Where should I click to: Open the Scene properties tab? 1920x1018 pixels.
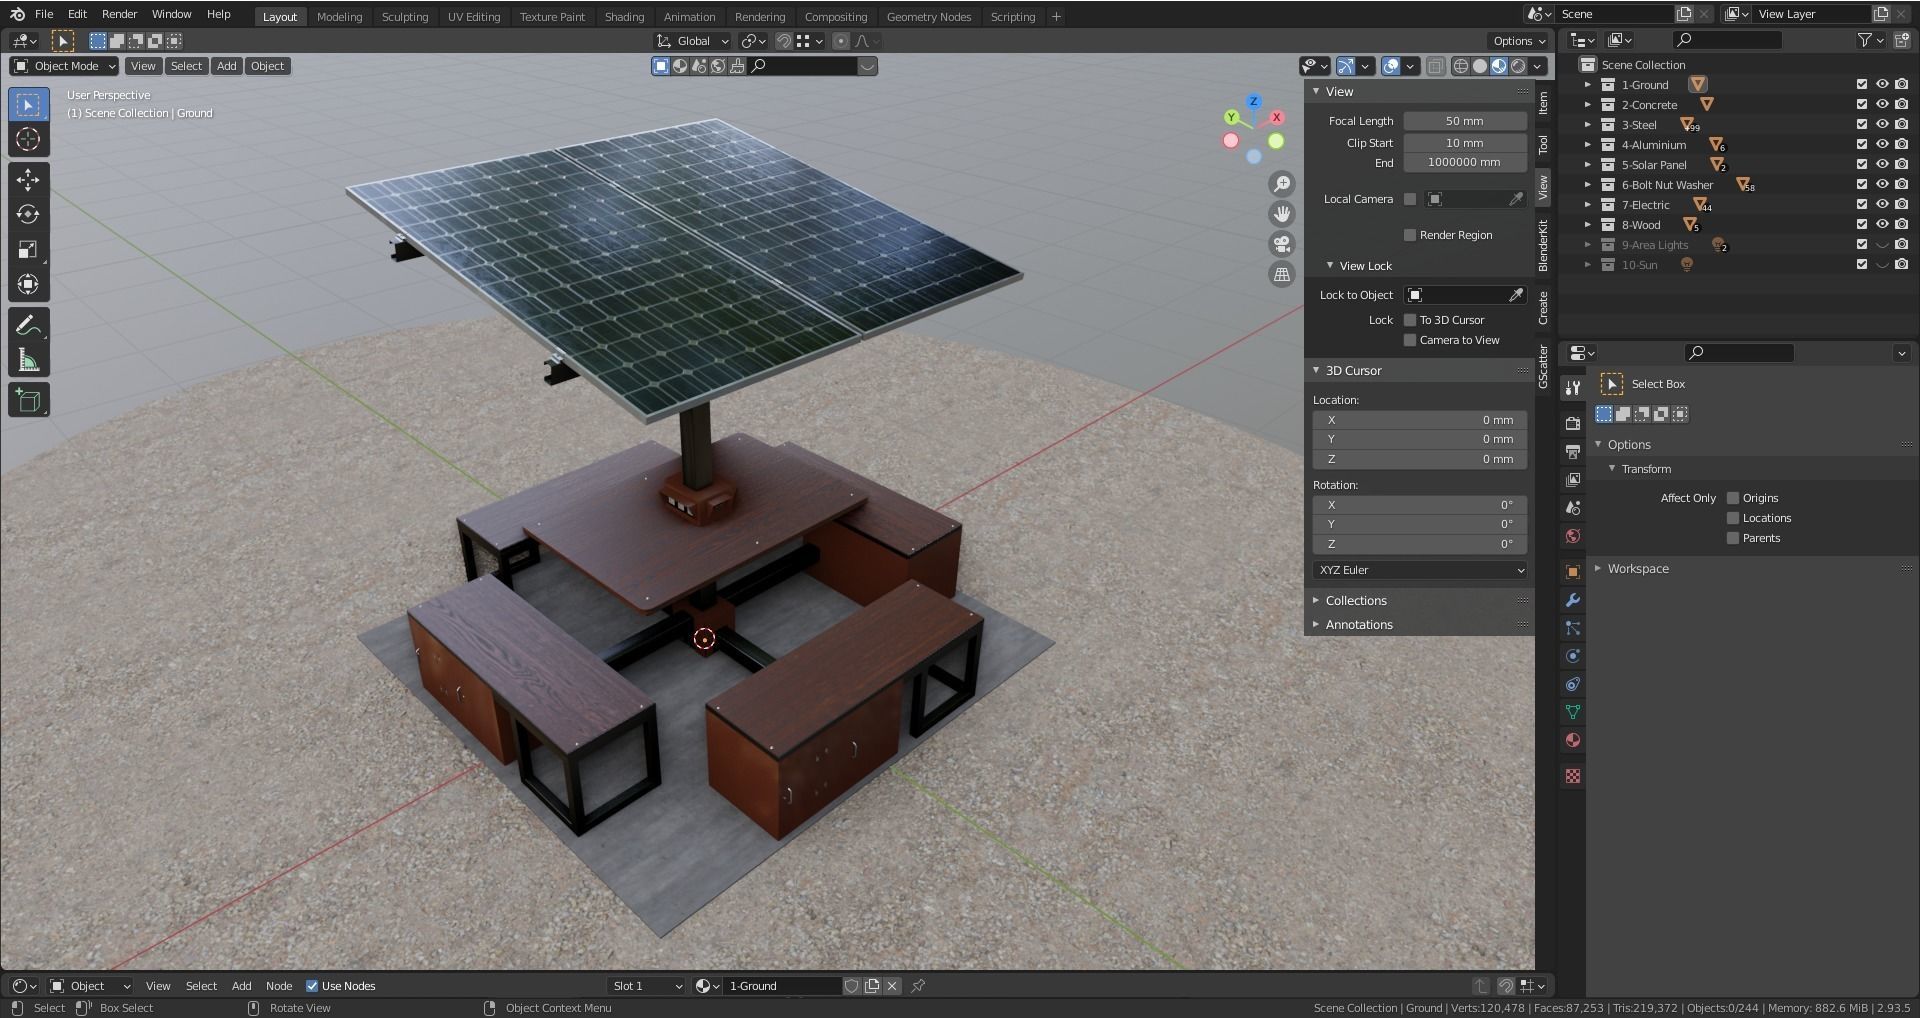click(x=1573, y=508)
